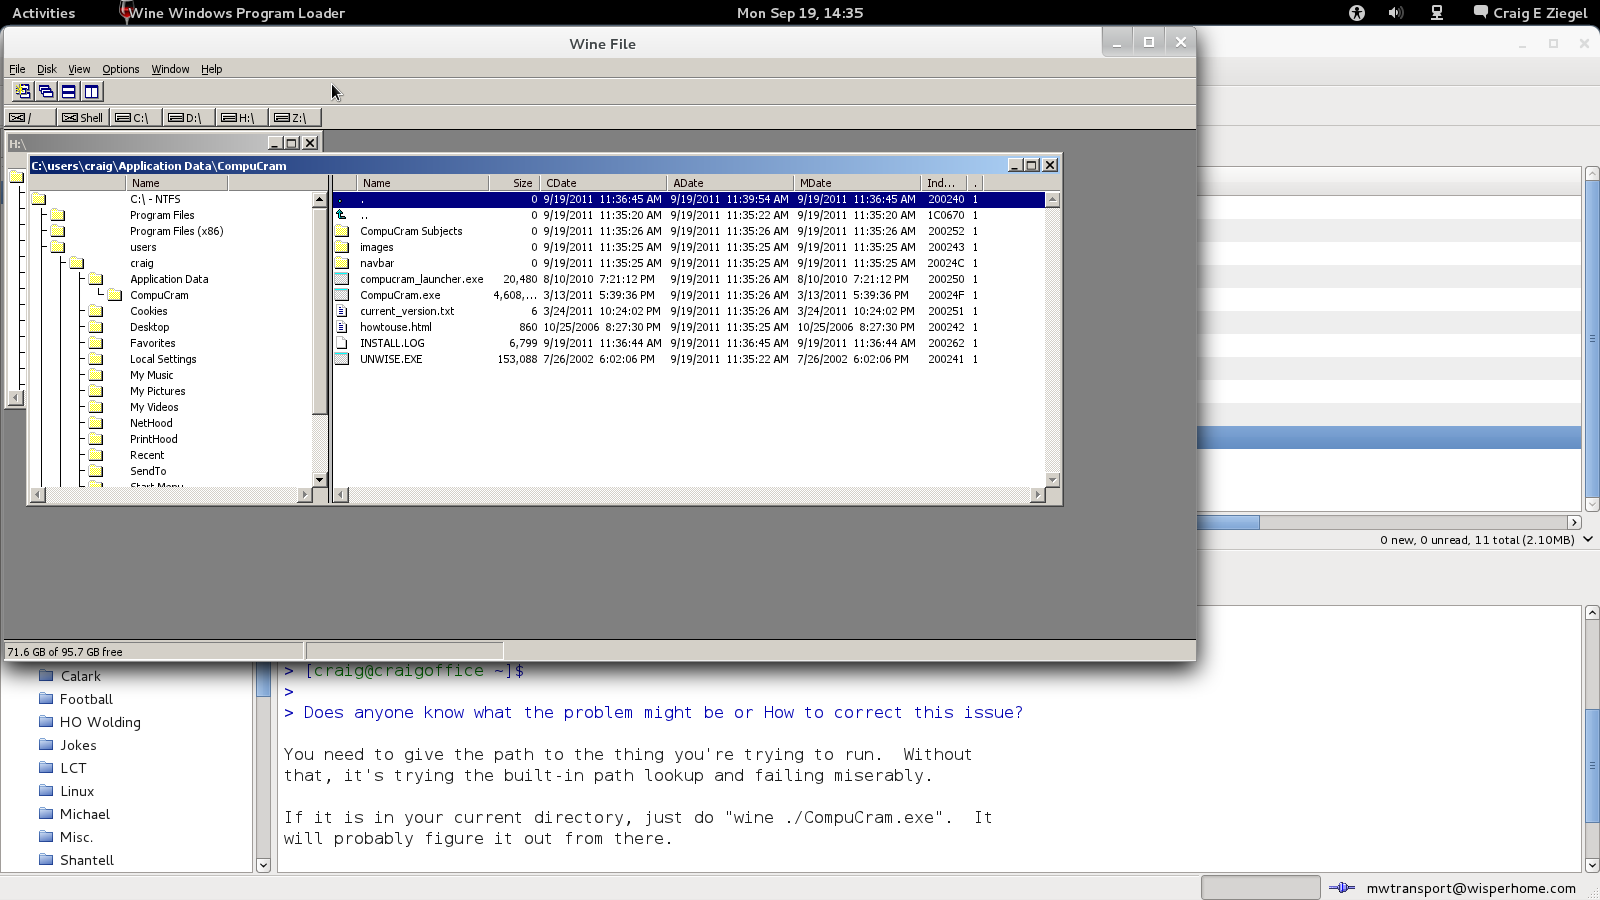Tile windows horizontally via toolbar icon

(69, 91)
